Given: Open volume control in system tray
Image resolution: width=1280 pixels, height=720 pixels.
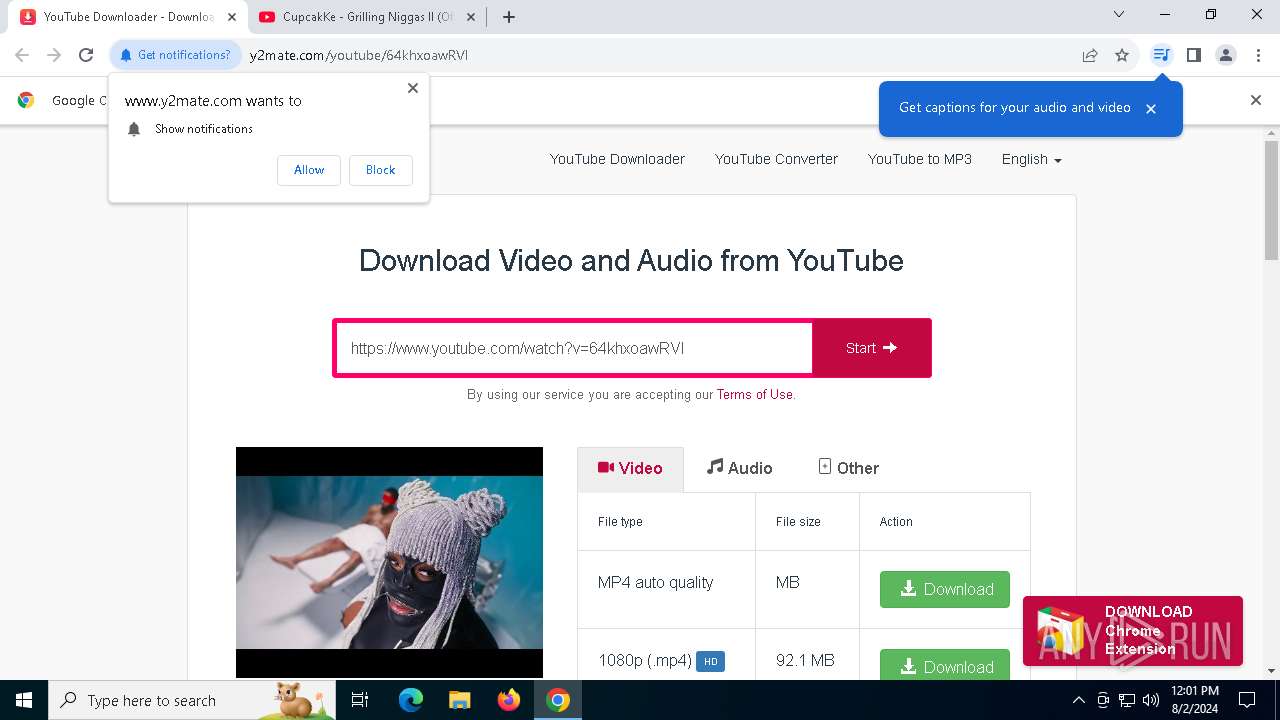Looking at the screenshot, I should point(1151,700).
